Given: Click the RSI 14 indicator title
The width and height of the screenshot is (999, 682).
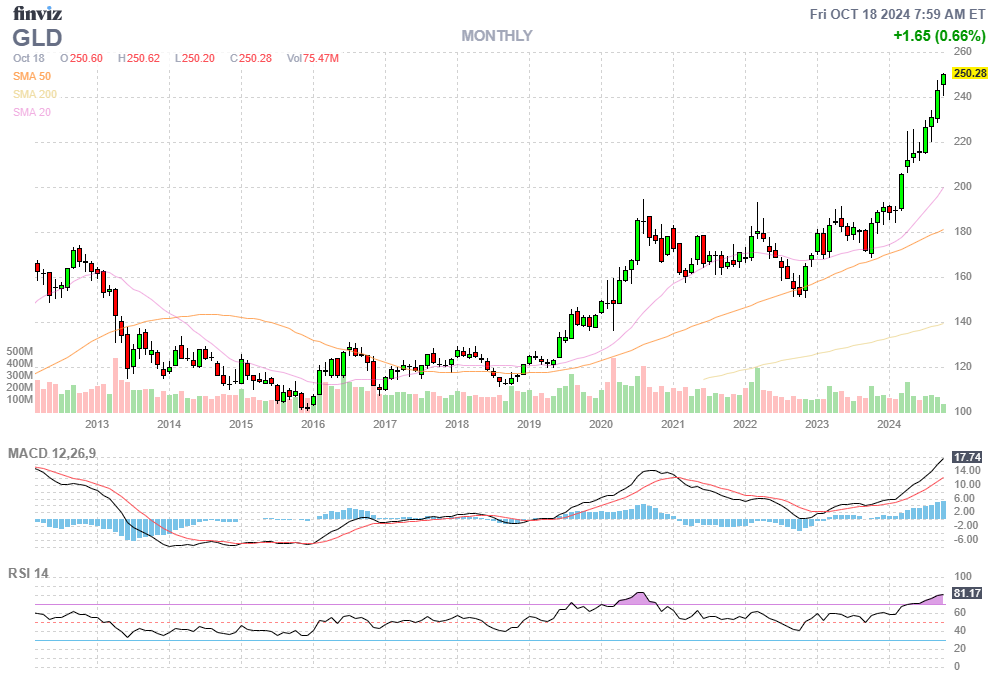Looking at the screenshot, I should pyautogui.click(x=29, y=574).
